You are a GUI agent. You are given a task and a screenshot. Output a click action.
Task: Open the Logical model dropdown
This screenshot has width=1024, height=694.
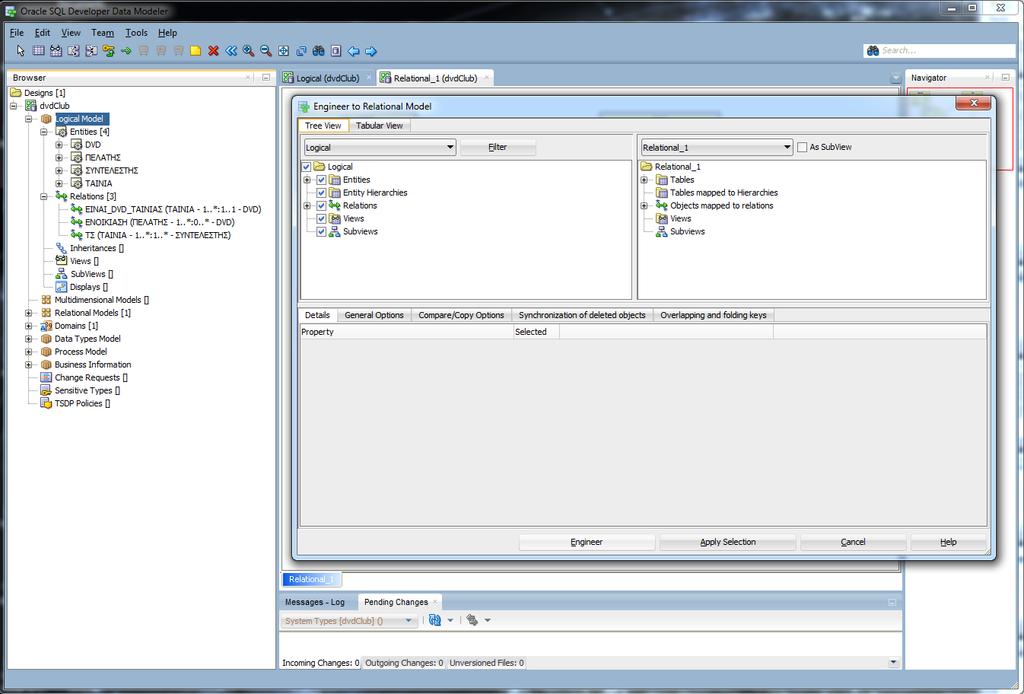click(379, 148)
